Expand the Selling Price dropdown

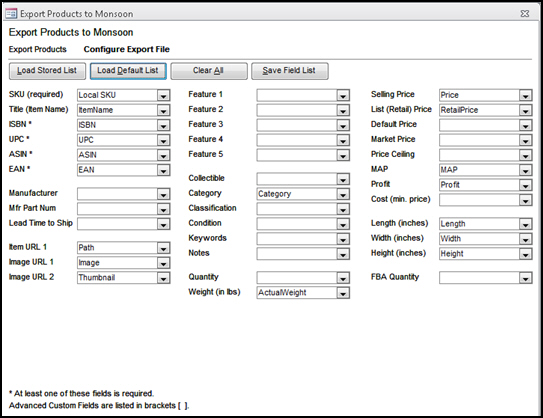click(x=525, y=95)
